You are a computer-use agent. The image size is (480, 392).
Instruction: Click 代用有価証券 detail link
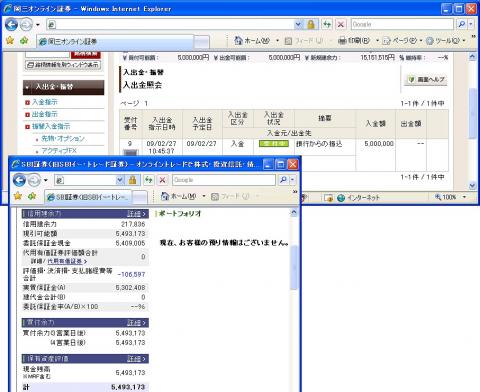(x=67, y=261)
